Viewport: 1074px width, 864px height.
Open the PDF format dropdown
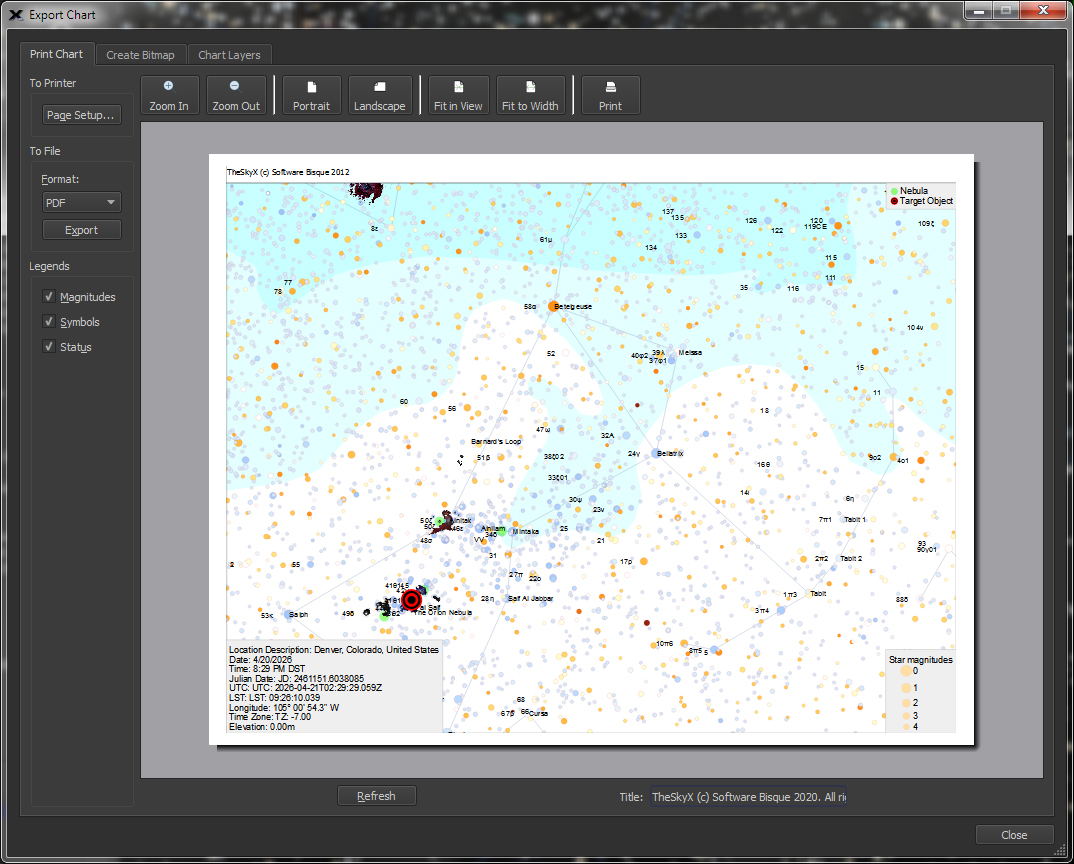(81, 202)
